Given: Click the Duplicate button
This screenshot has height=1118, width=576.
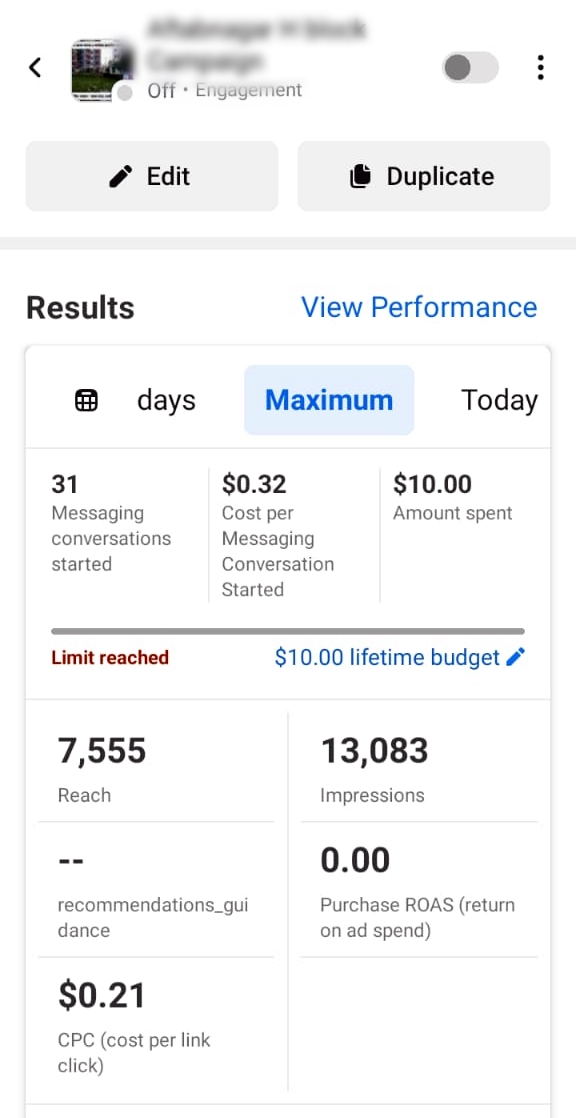Looking at the screenshot, I should click(x=423, y=176).
